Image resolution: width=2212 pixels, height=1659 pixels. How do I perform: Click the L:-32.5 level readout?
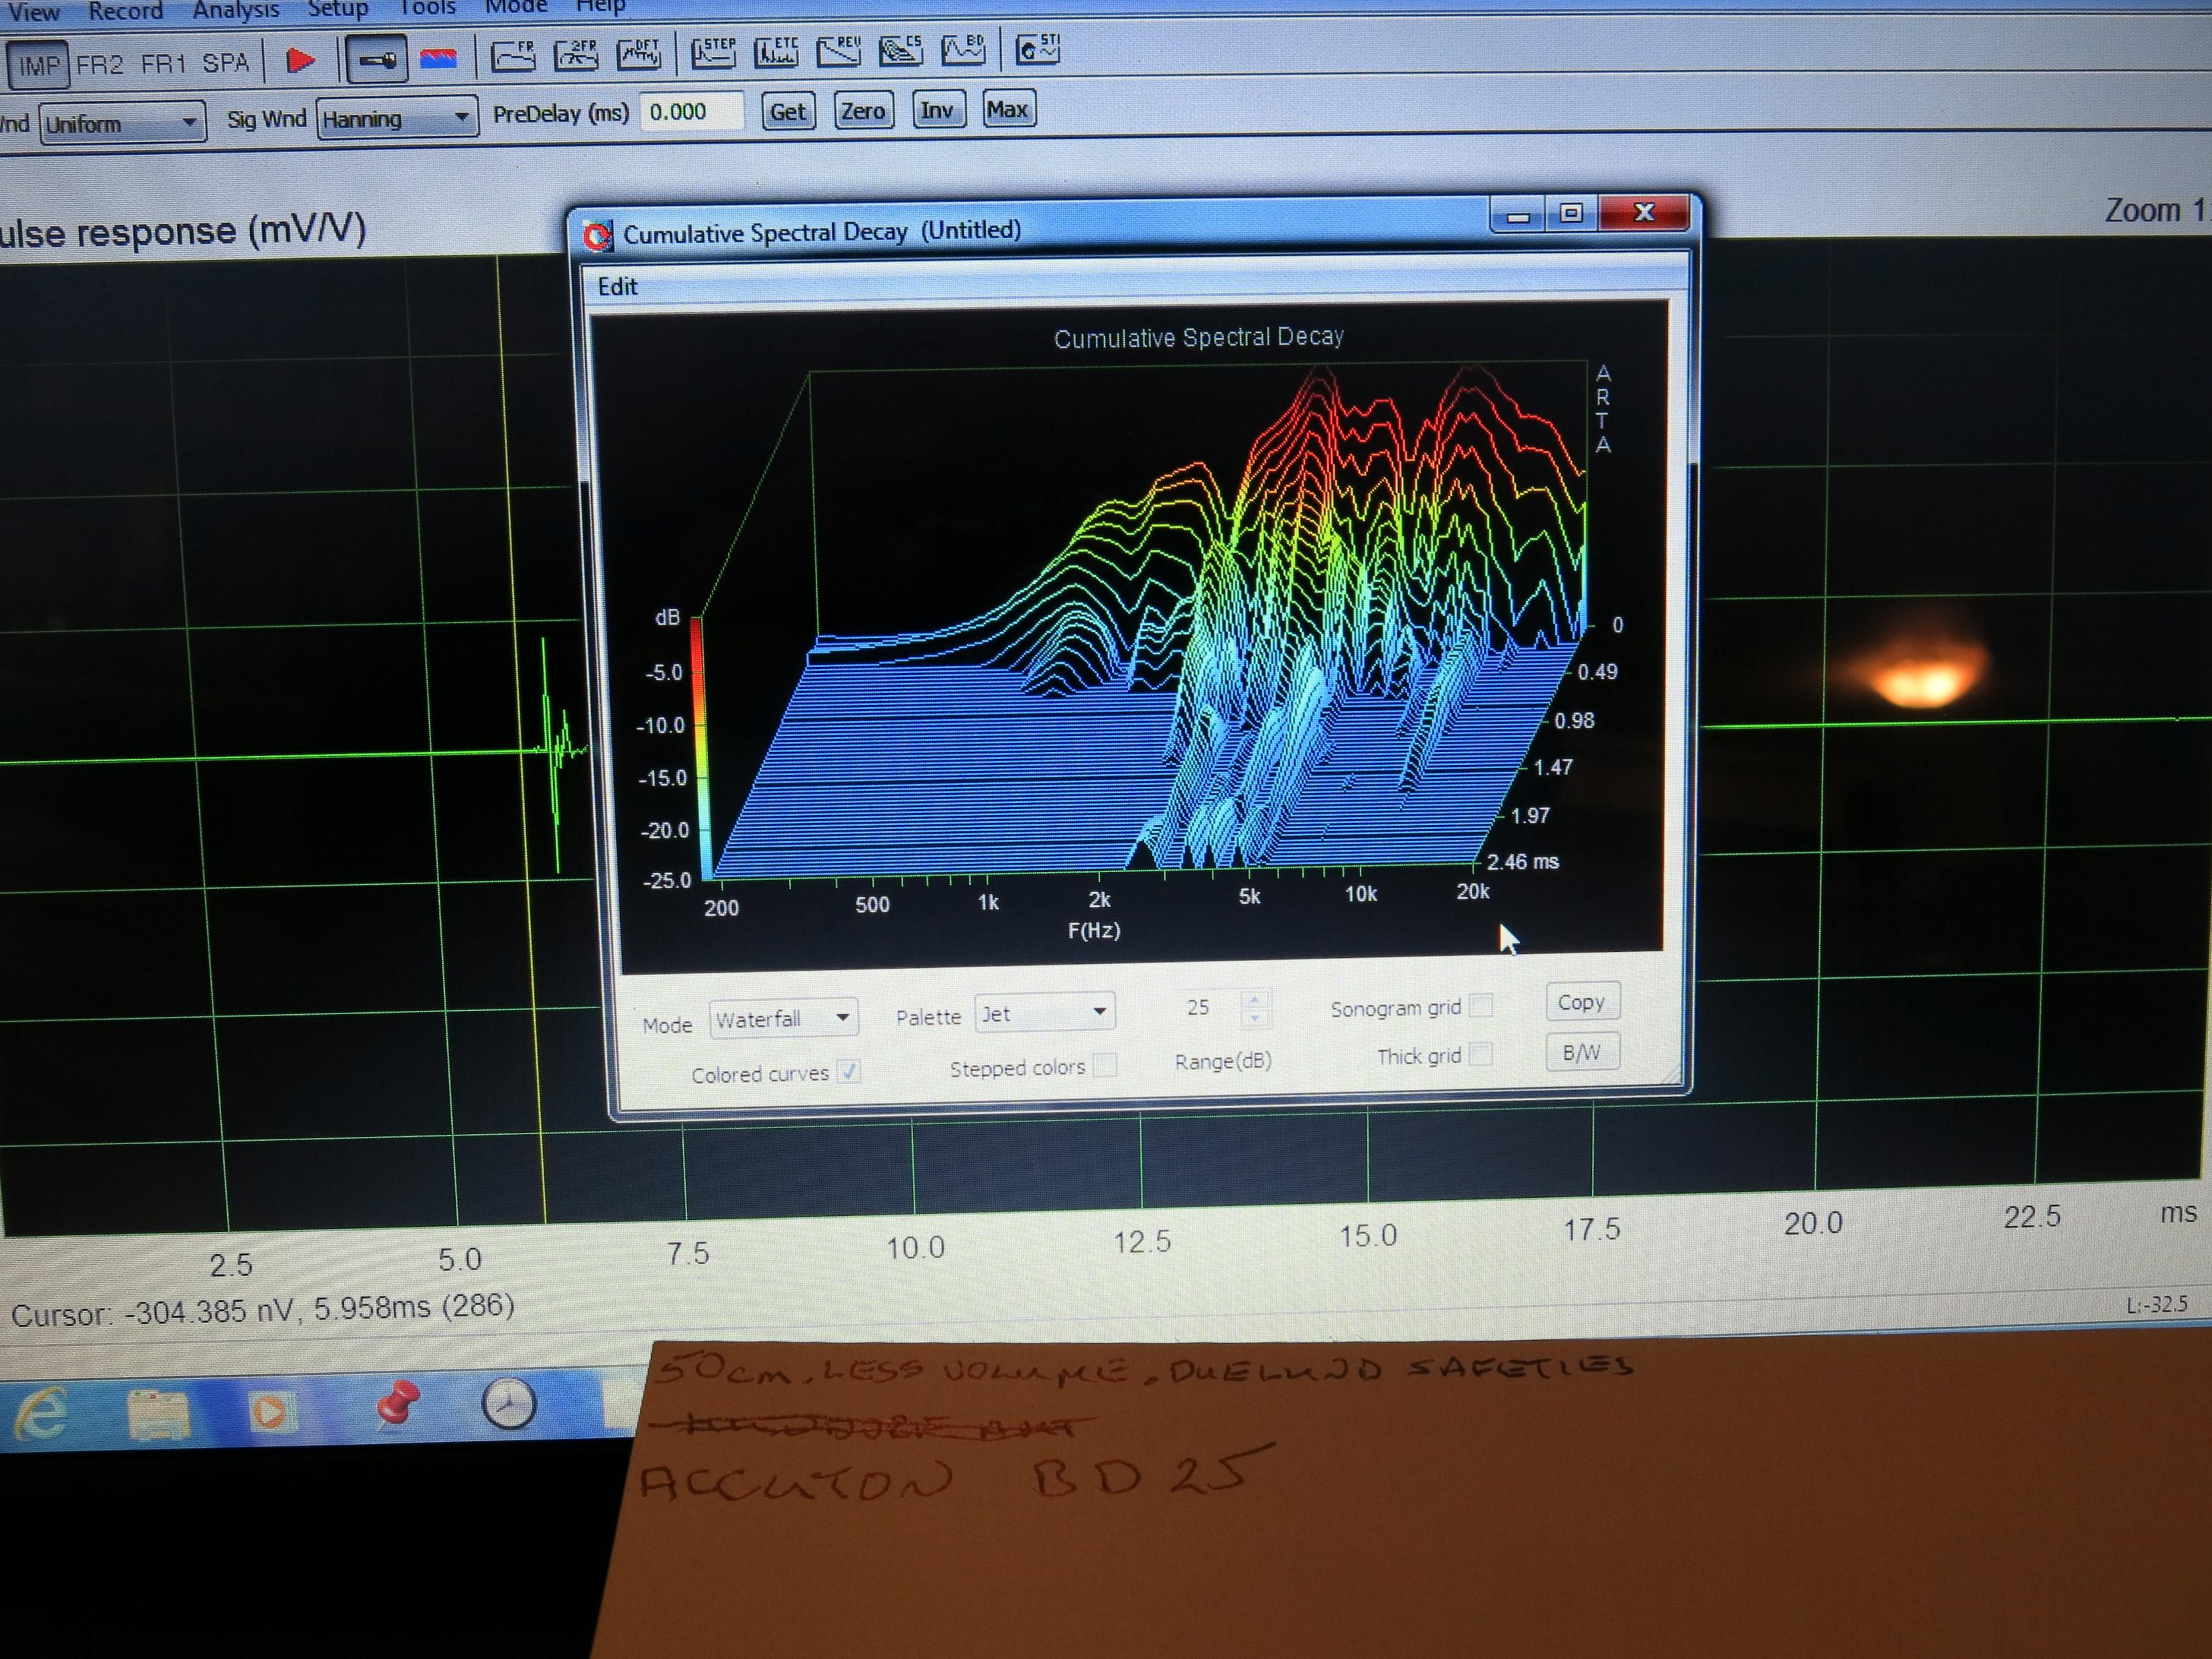pyautogui.click(x=2157, y=1305)
